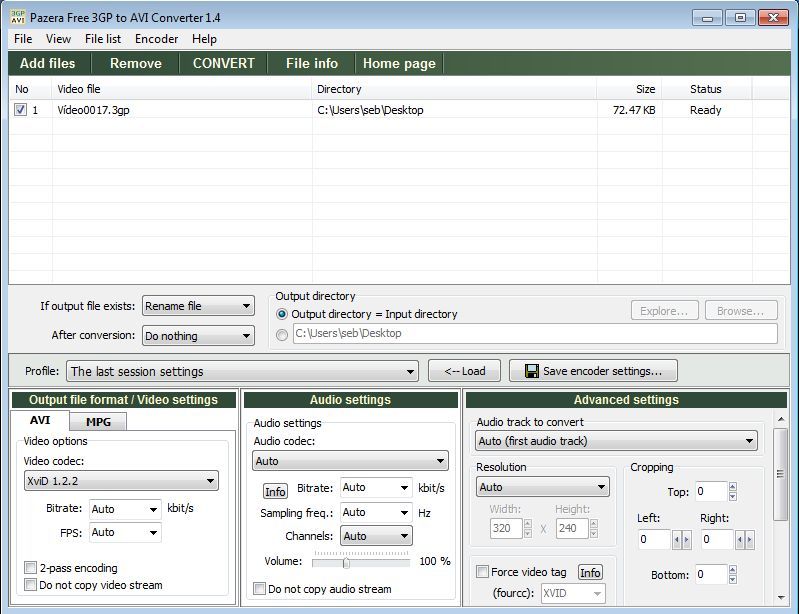Click Info button beside Force video tag
The image size is (799, 614).
pos(590,573)
